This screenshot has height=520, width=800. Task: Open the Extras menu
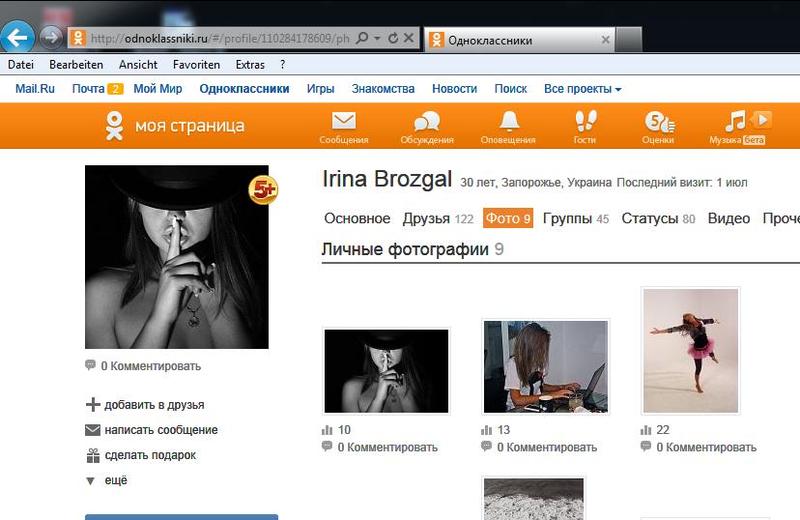click(x=250, y=65)
